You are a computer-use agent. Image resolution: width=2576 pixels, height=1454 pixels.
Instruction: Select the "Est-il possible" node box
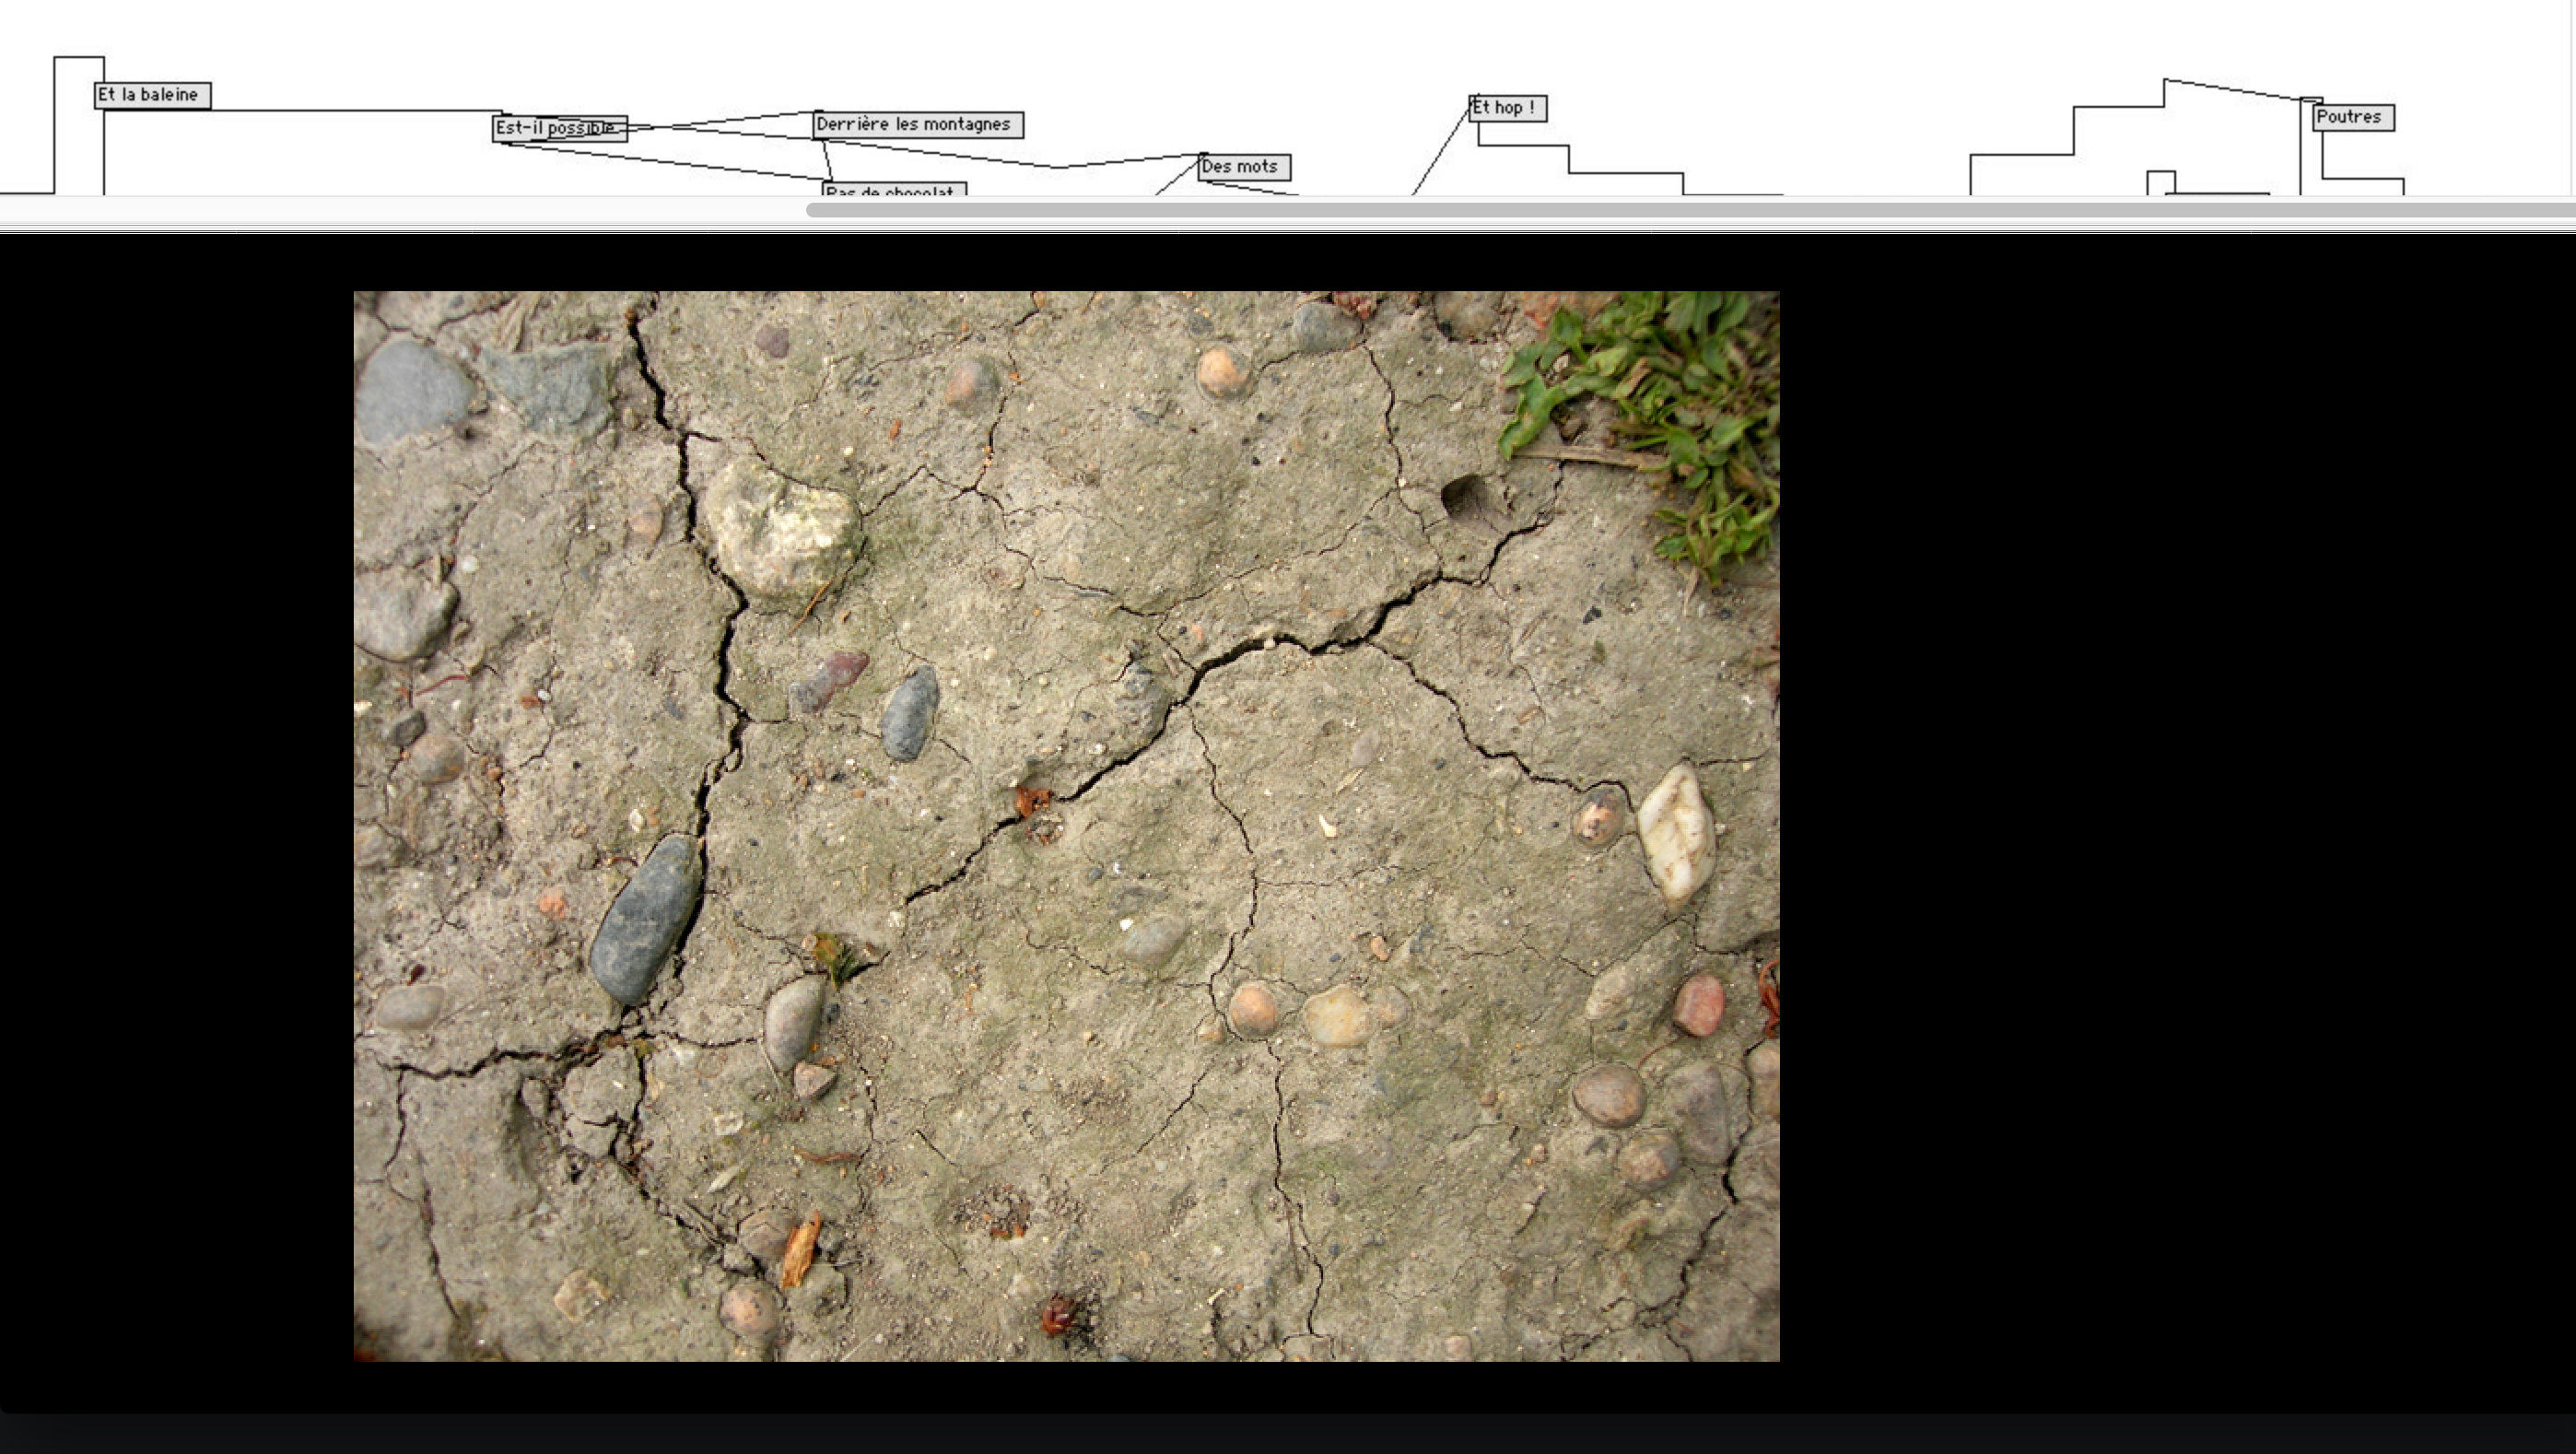(x=558, y=128)
